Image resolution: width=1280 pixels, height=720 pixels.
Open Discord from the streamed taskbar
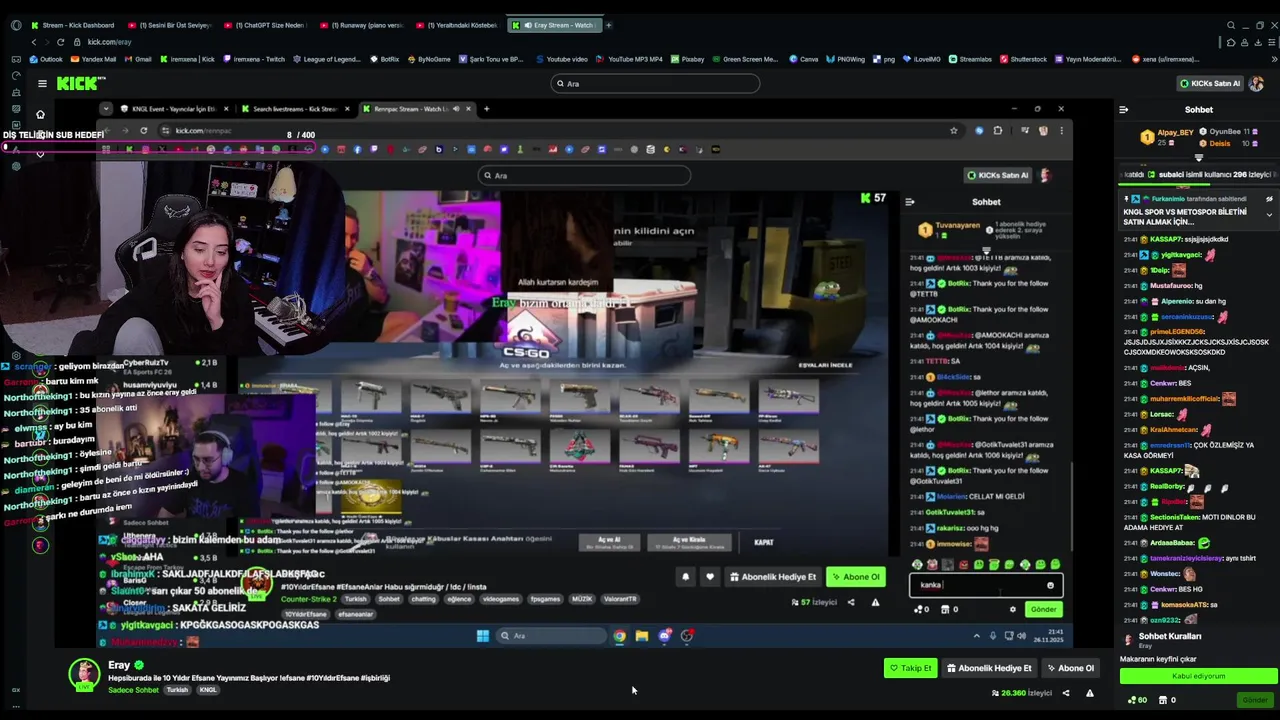tap(665, 636)
